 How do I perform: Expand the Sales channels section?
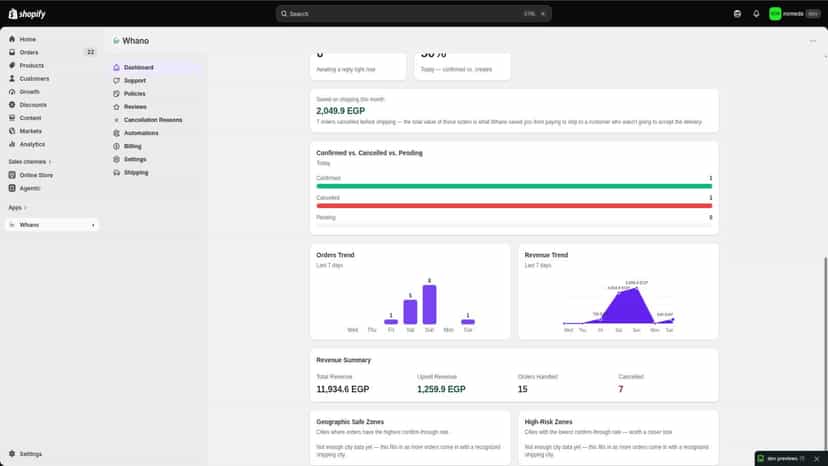[x=30, y=162]
